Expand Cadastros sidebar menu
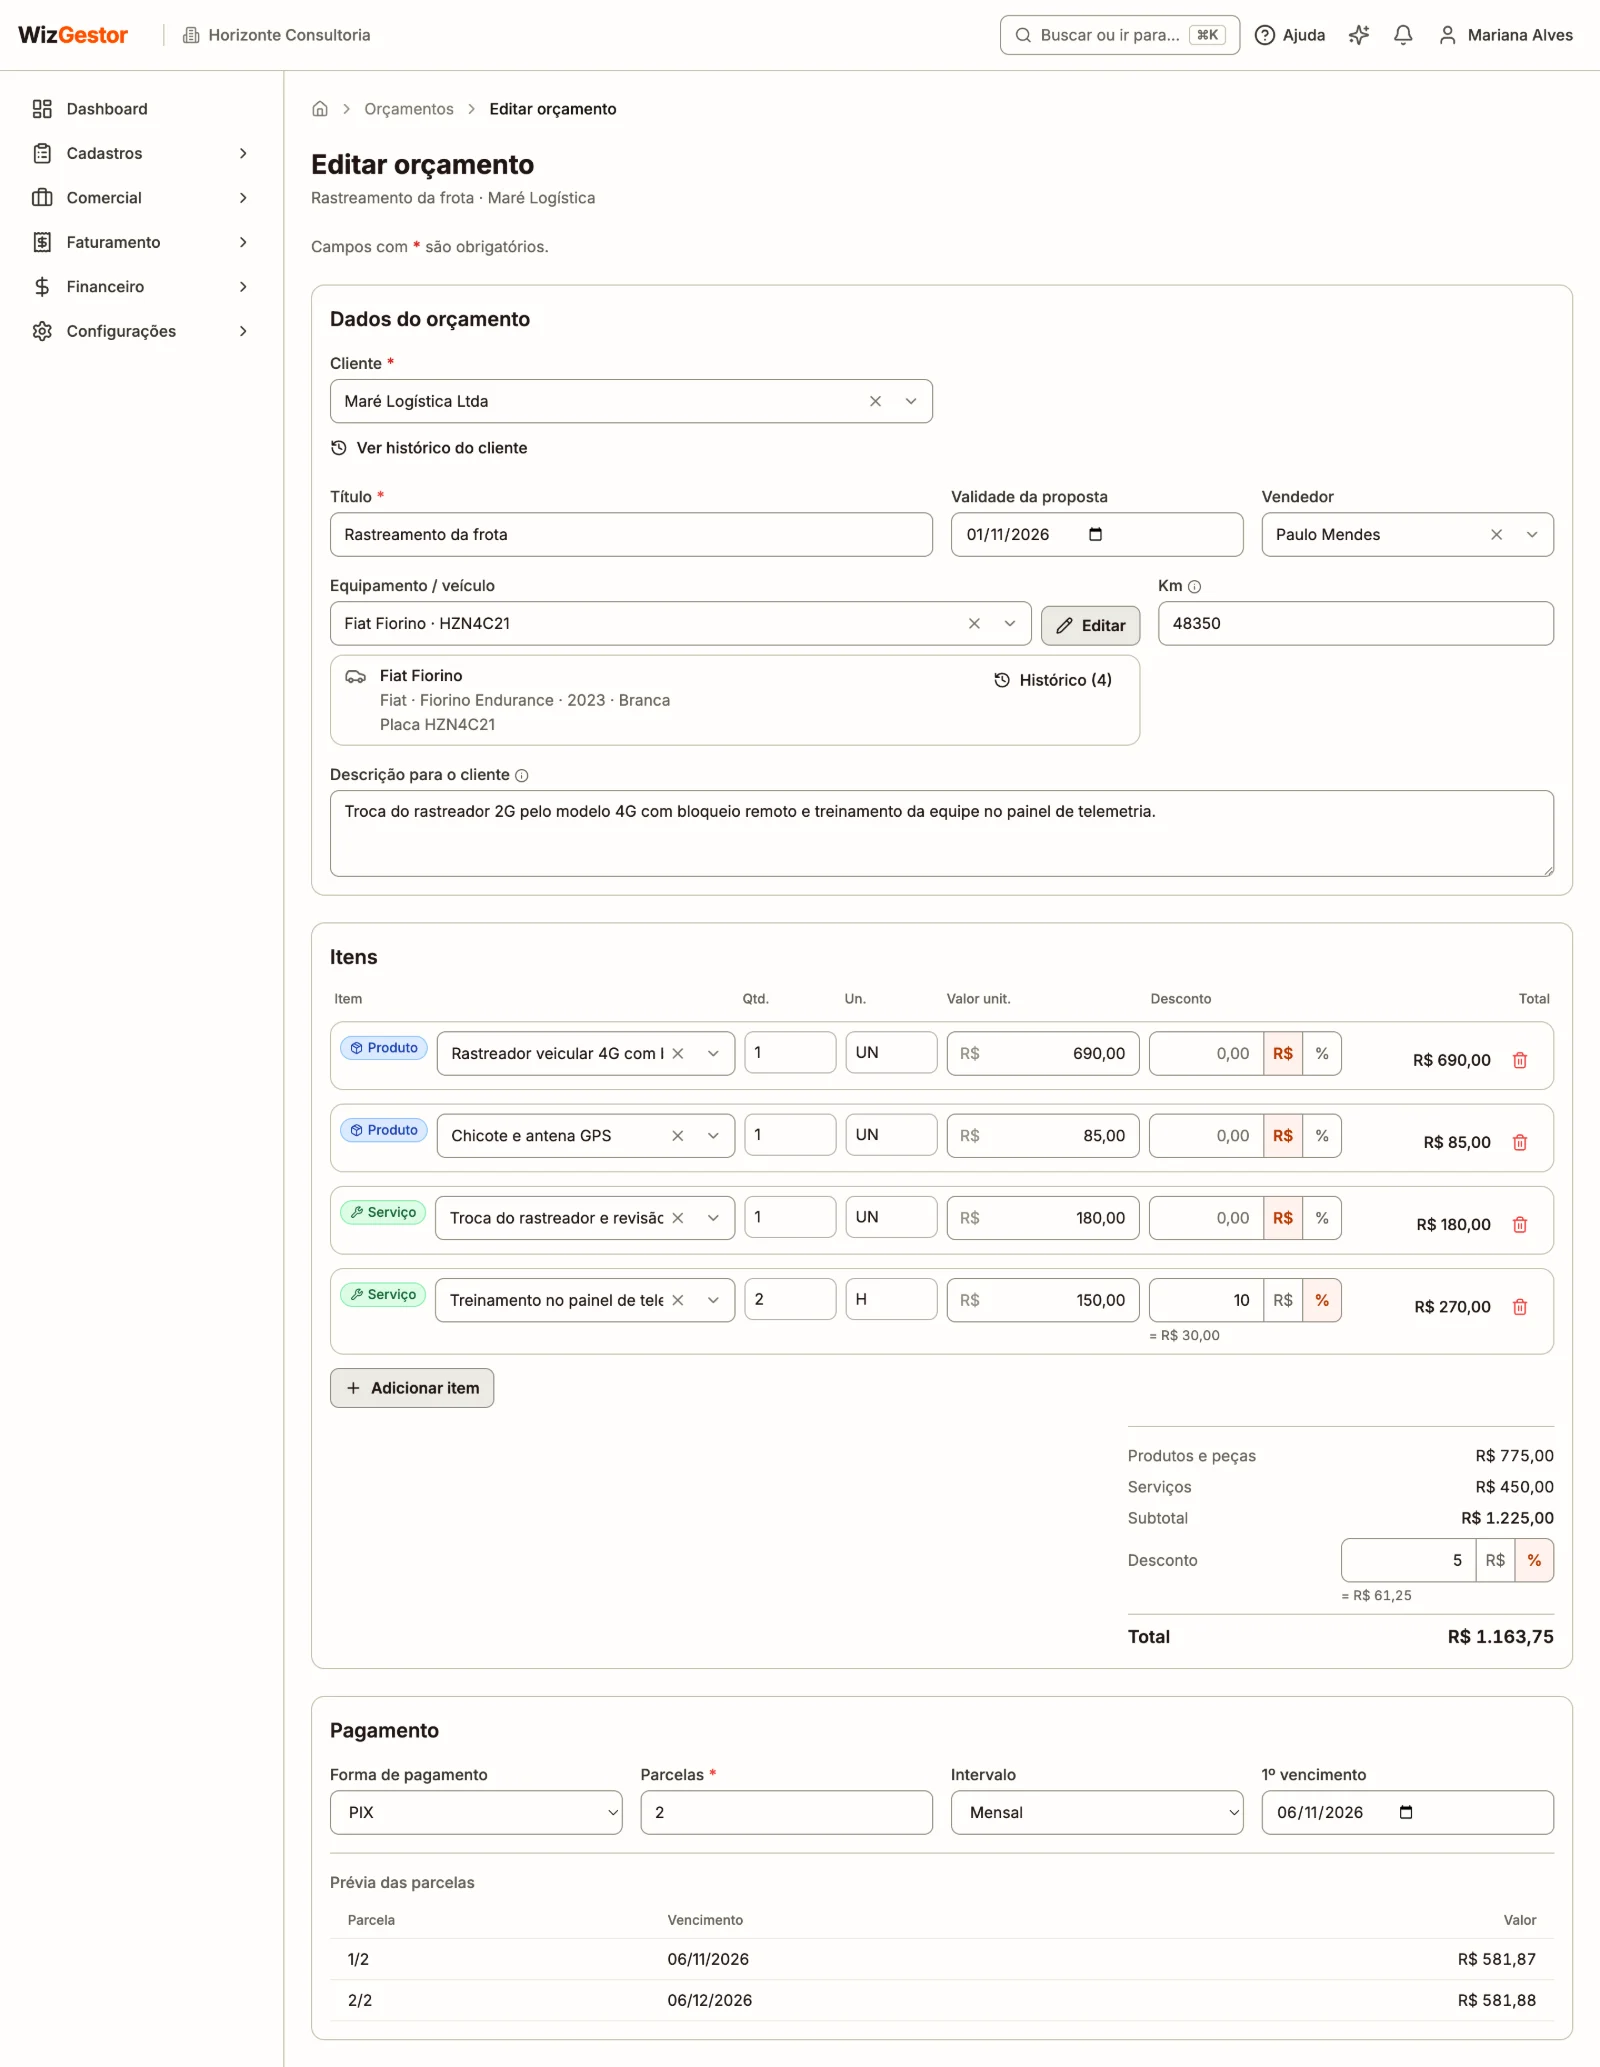This screenshot has width=1600, height=2067. (140, 153)
